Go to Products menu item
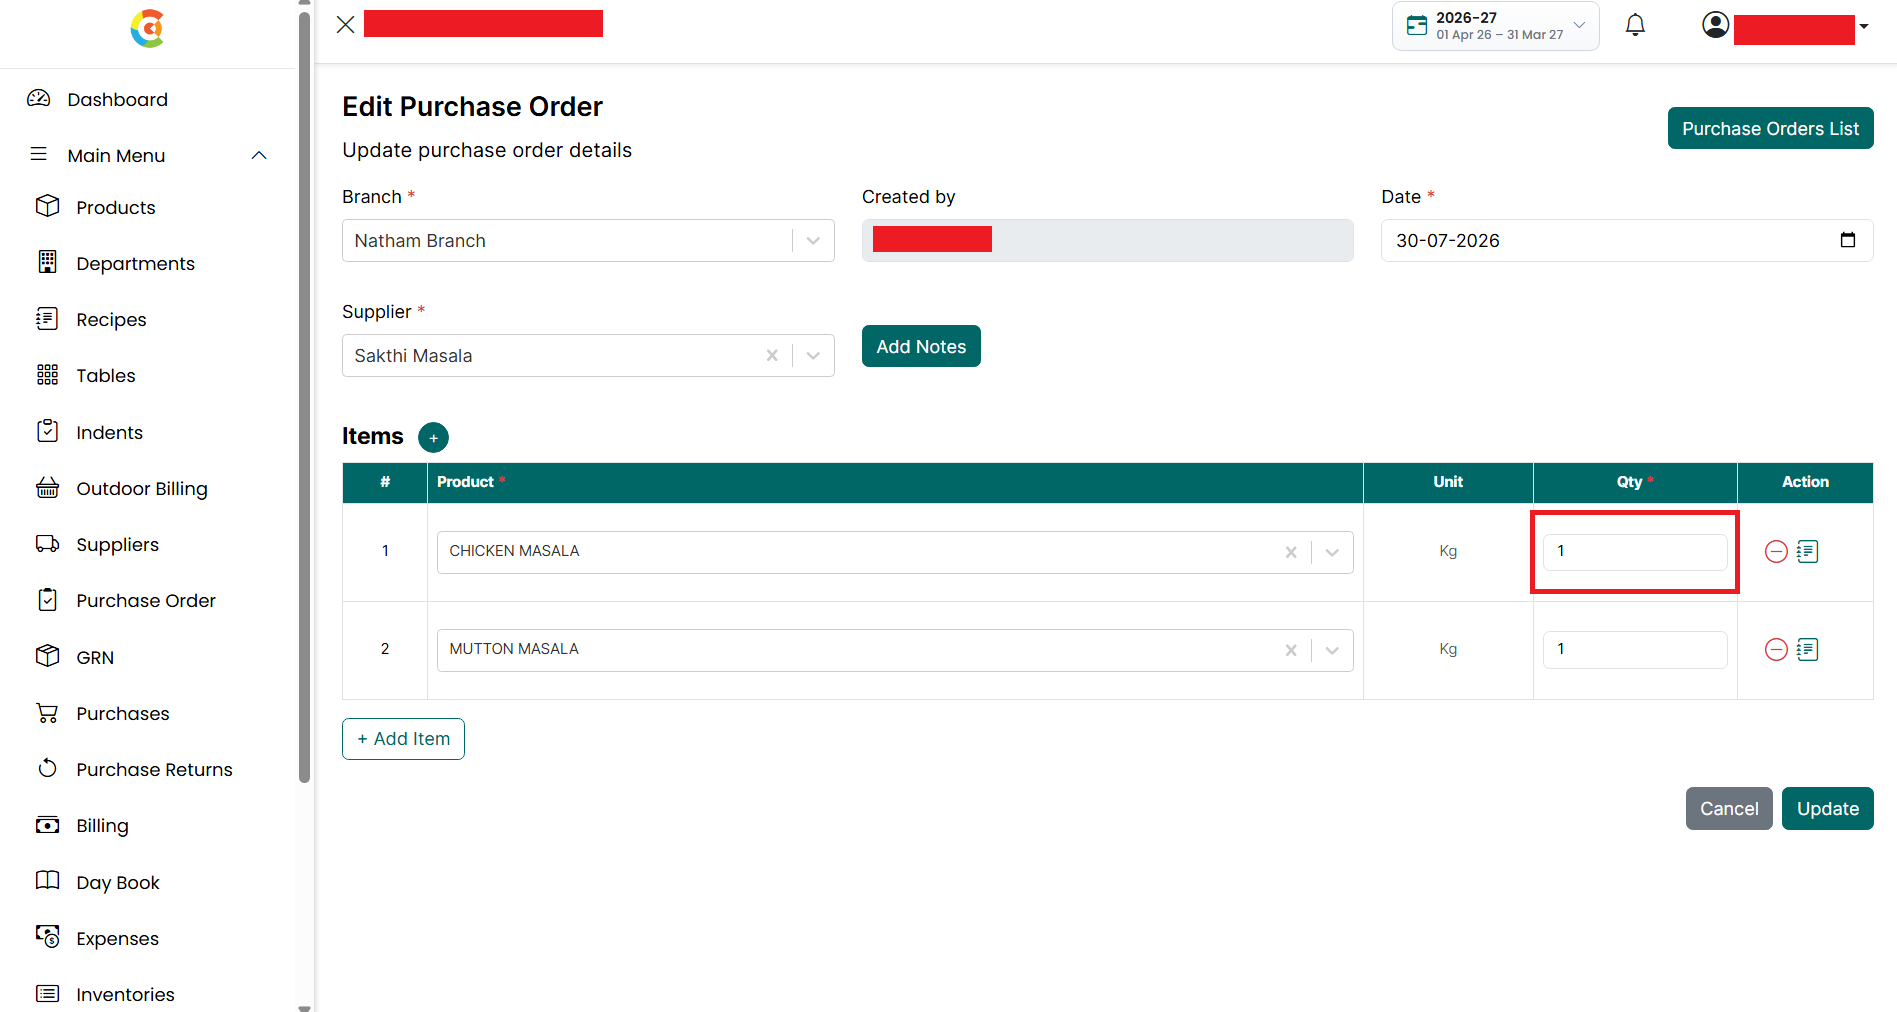Viewport: 1897px width, 1012px height. (116, 207)
